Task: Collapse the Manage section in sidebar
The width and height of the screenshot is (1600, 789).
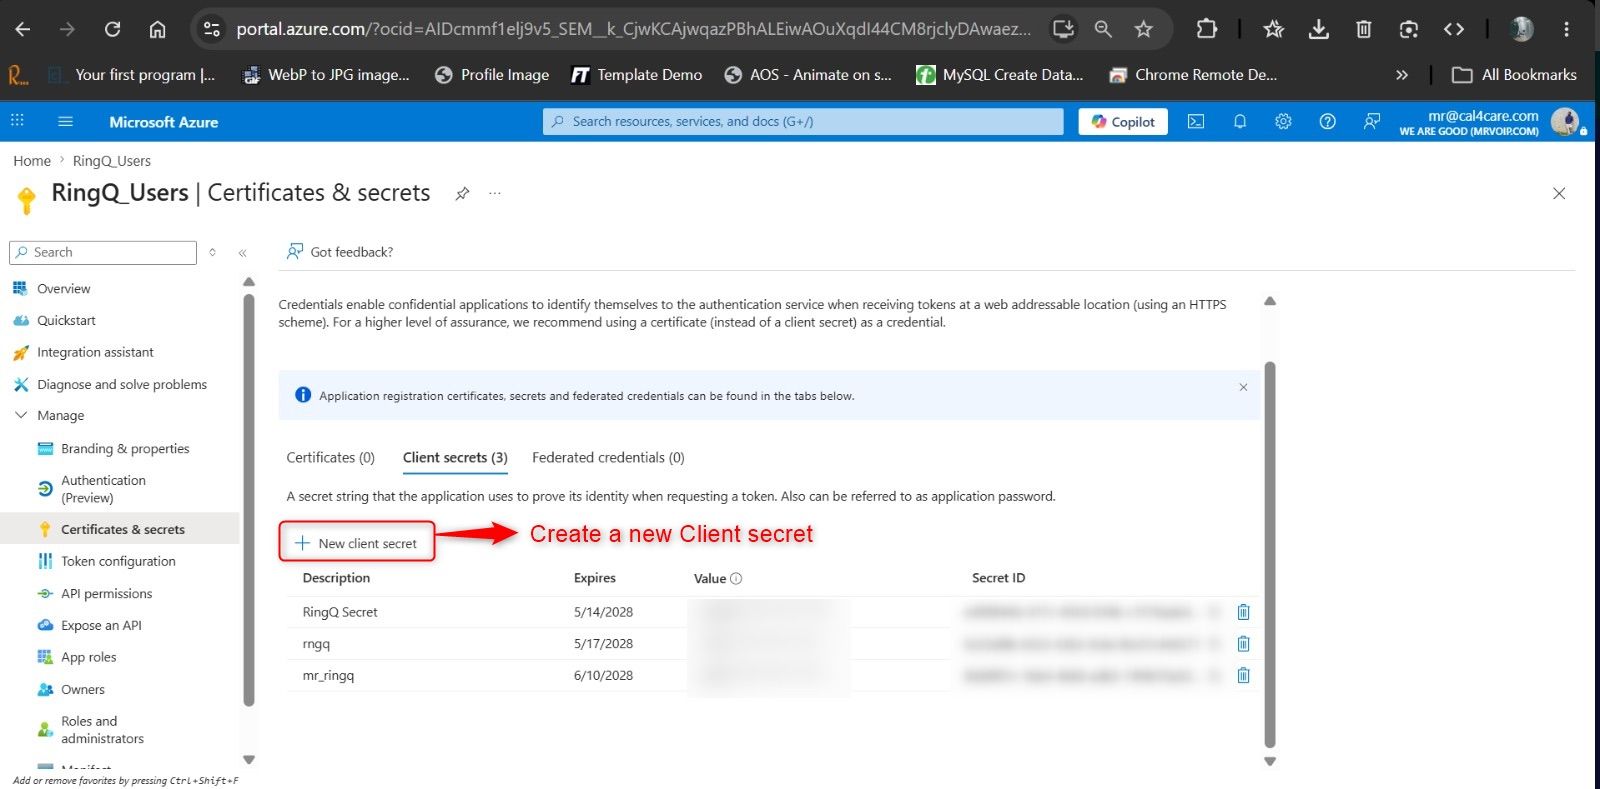Action: point(21,415)
